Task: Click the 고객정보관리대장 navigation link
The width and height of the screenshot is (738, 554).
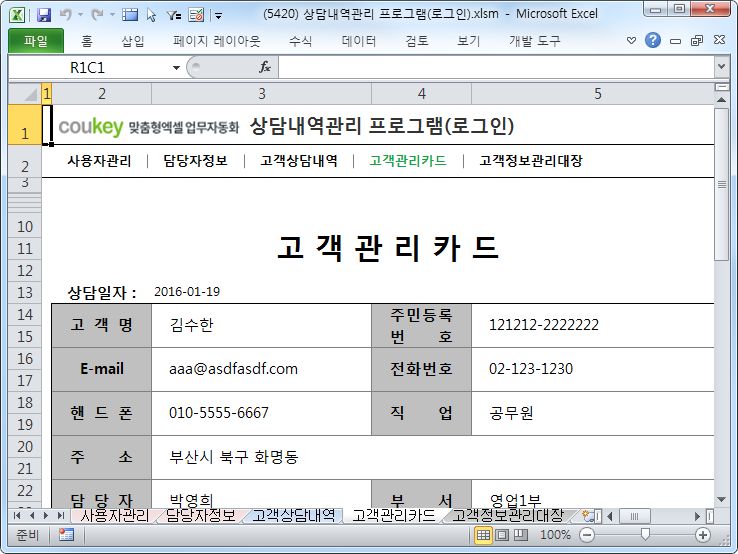Action: click(x=531, y=161)
